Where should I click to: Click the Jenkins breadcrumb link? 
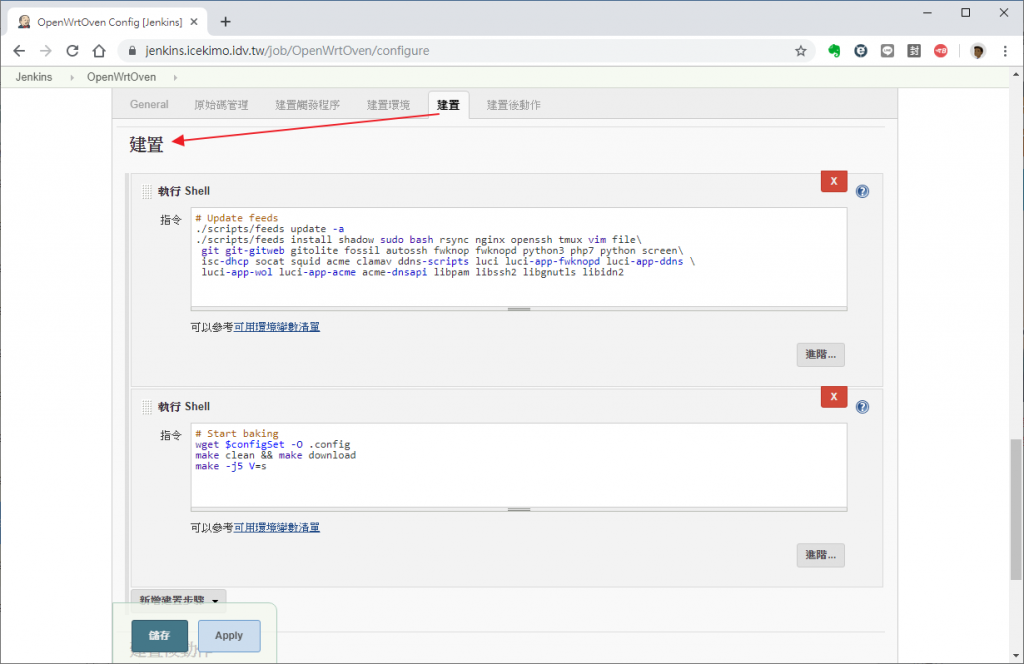[x=34, y=77]
